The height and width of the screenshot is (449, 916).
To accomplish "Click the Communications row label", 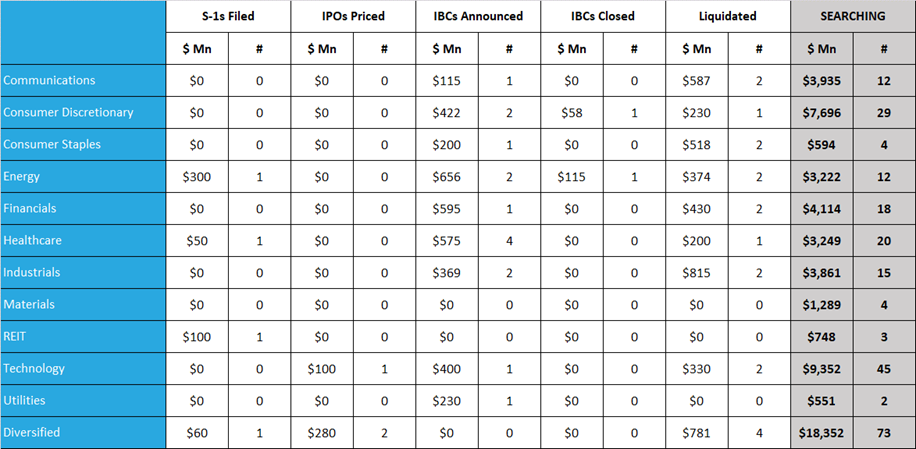I will coord(49,80).
